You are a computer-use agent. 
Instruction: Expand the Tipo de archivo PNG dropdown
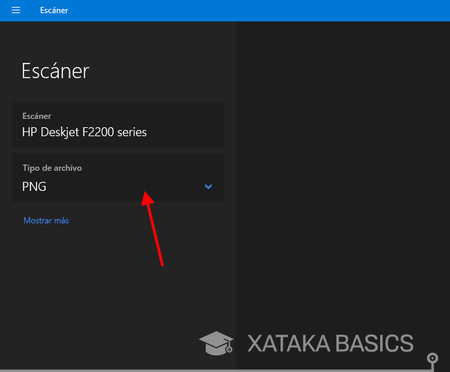[x=118, y=177]
